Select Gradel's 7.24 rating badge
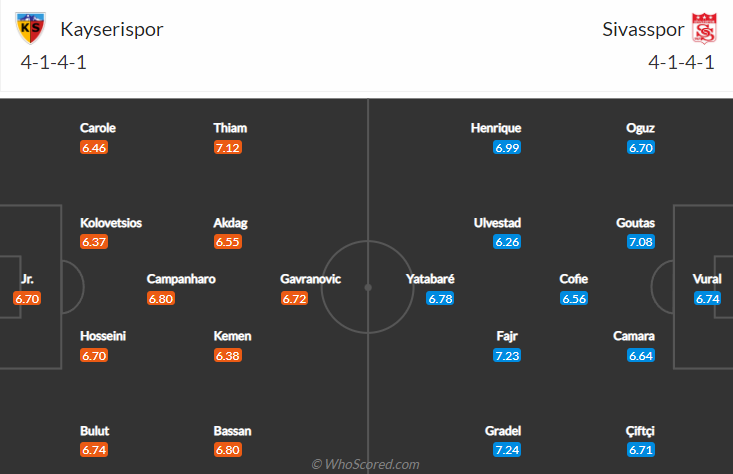733x474 pixels. click(507, 450)
